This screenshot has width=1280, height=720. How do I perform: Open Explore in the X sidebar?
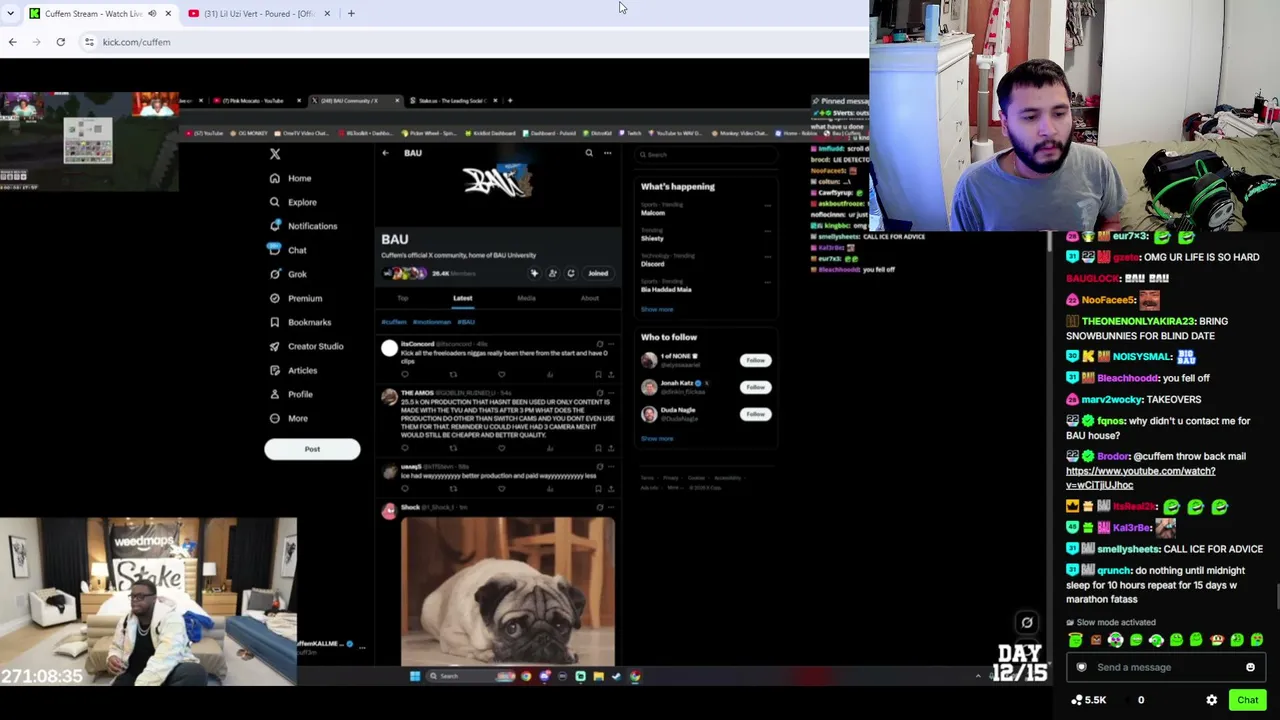point(293,202)
